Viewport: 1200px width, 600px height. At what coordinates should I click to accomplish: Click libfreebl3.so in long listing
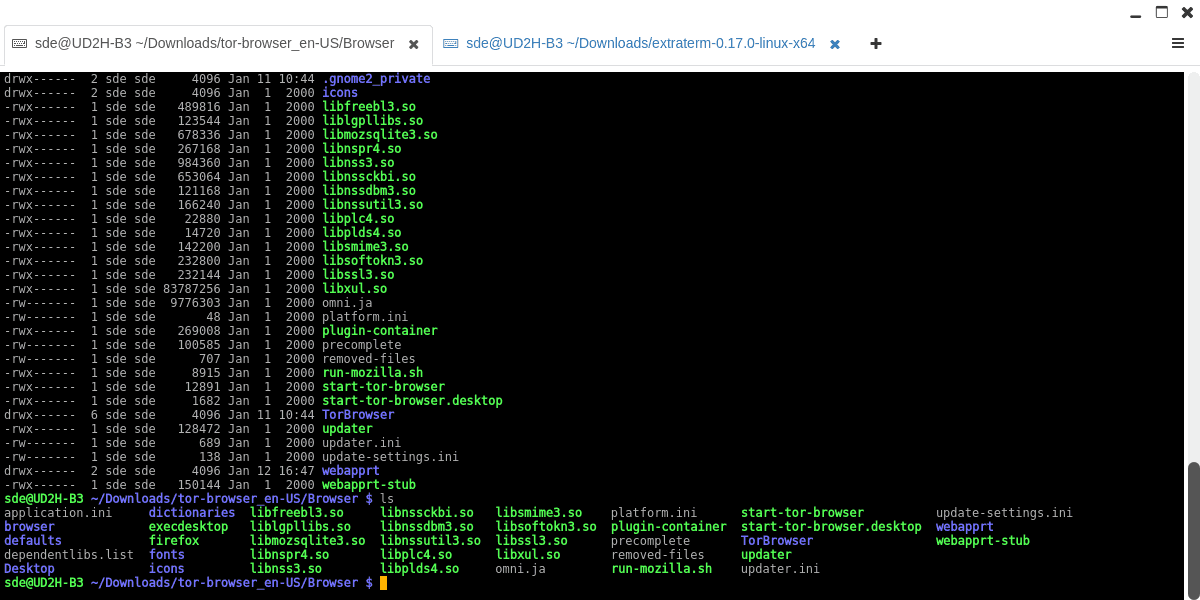[369, 107]
